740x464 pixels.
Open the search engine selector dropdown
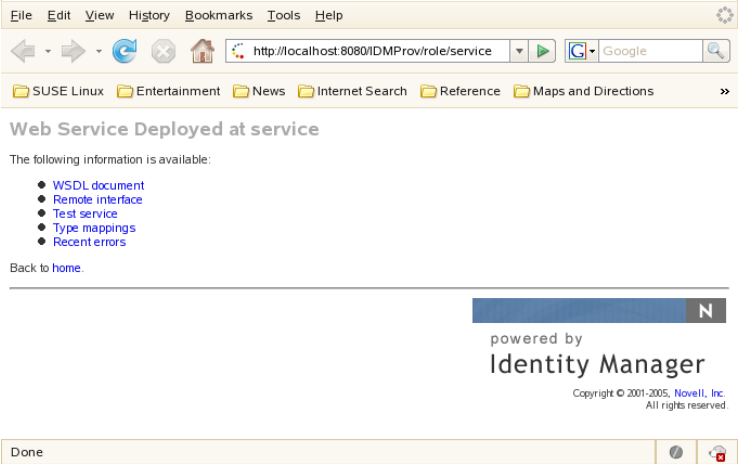click(592, 51)
